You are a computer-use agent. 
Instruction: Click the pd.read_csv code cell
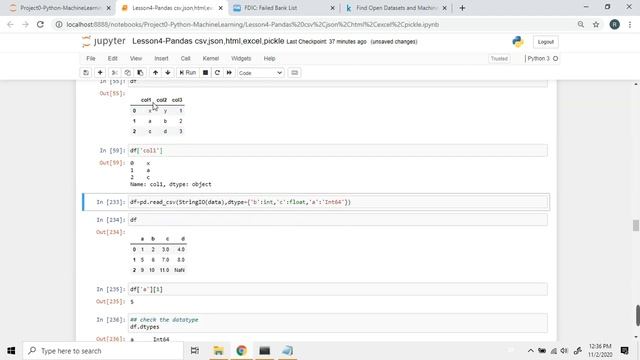[x=338, y=202]
